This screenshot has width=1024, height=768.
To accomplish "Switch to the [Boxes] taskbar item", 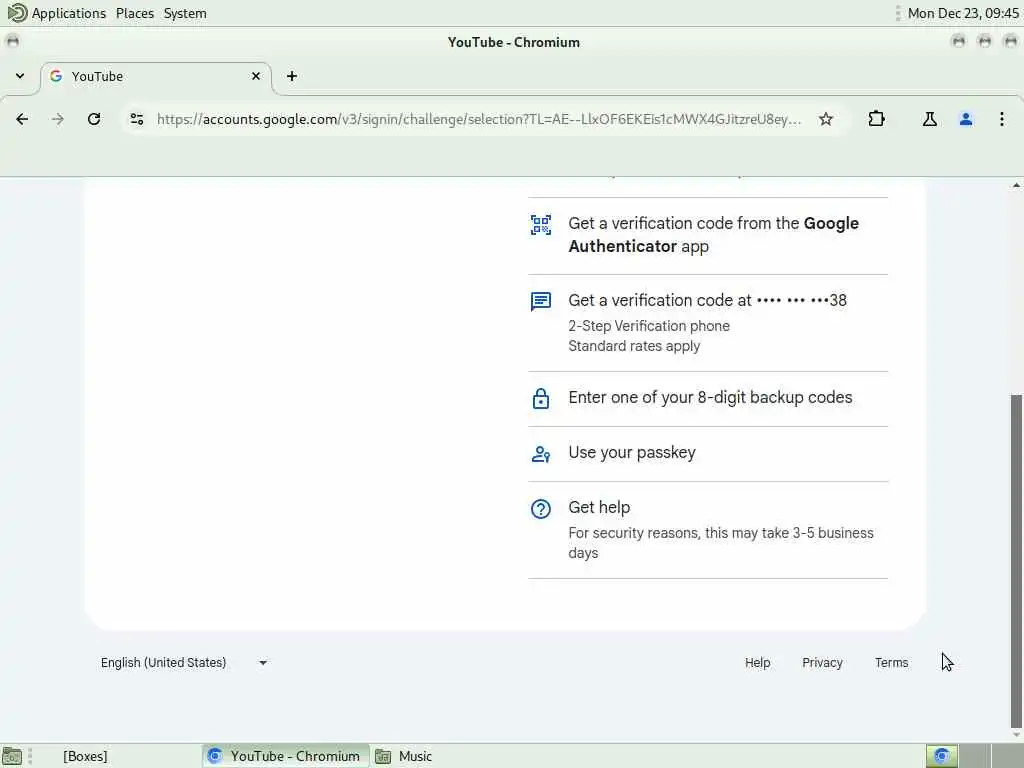I will pyautogui.click(x=85, y=756).
